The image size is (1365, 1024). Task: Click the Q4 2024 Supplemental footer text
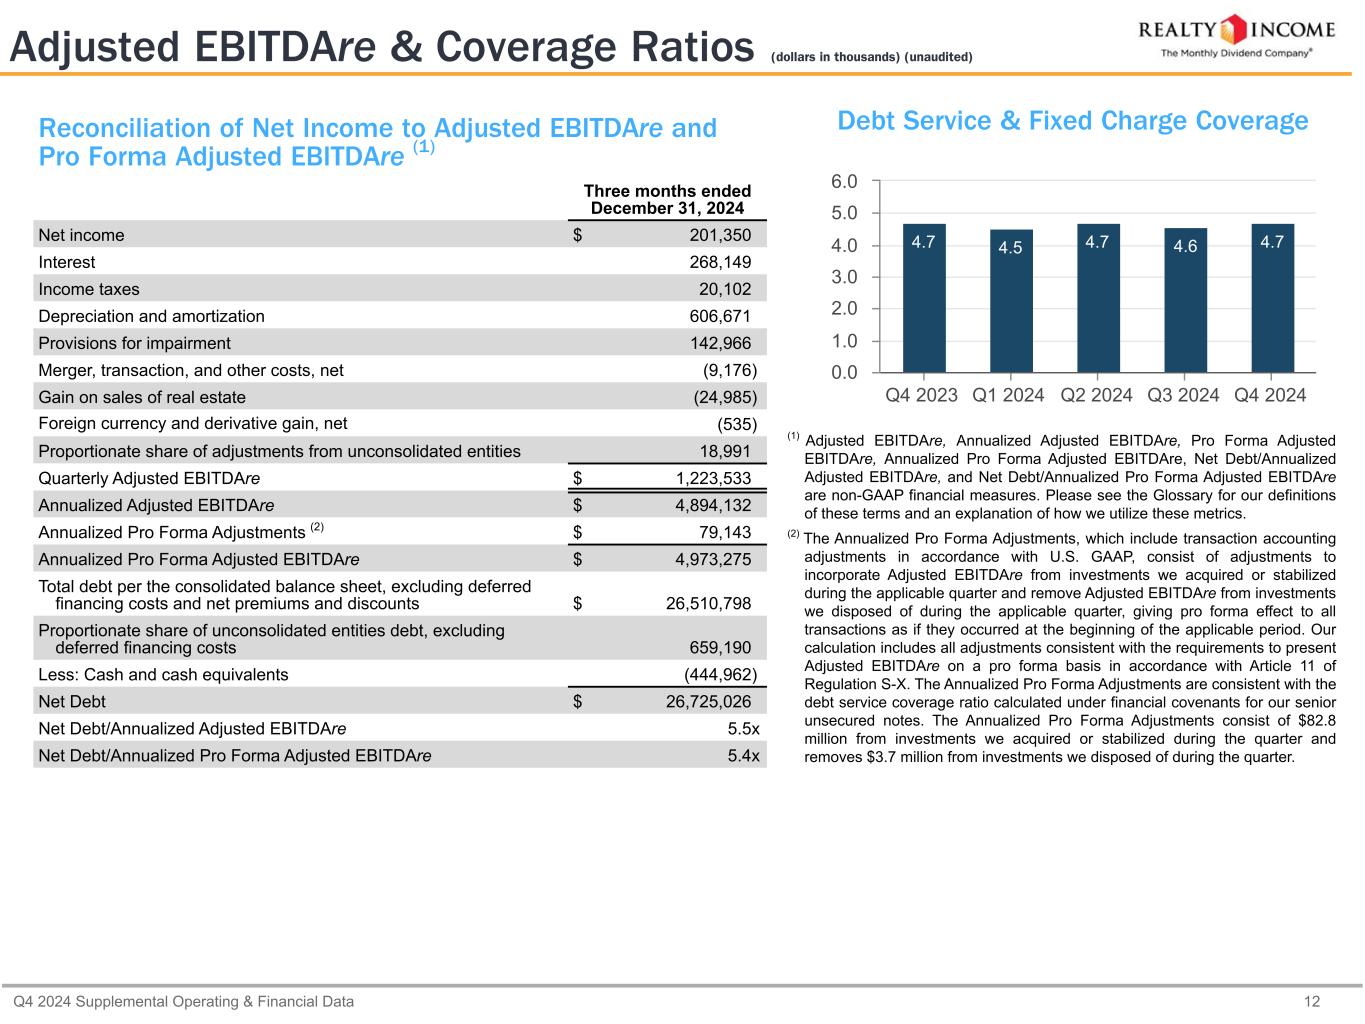pyautogui.click(x=183, y=1001)
